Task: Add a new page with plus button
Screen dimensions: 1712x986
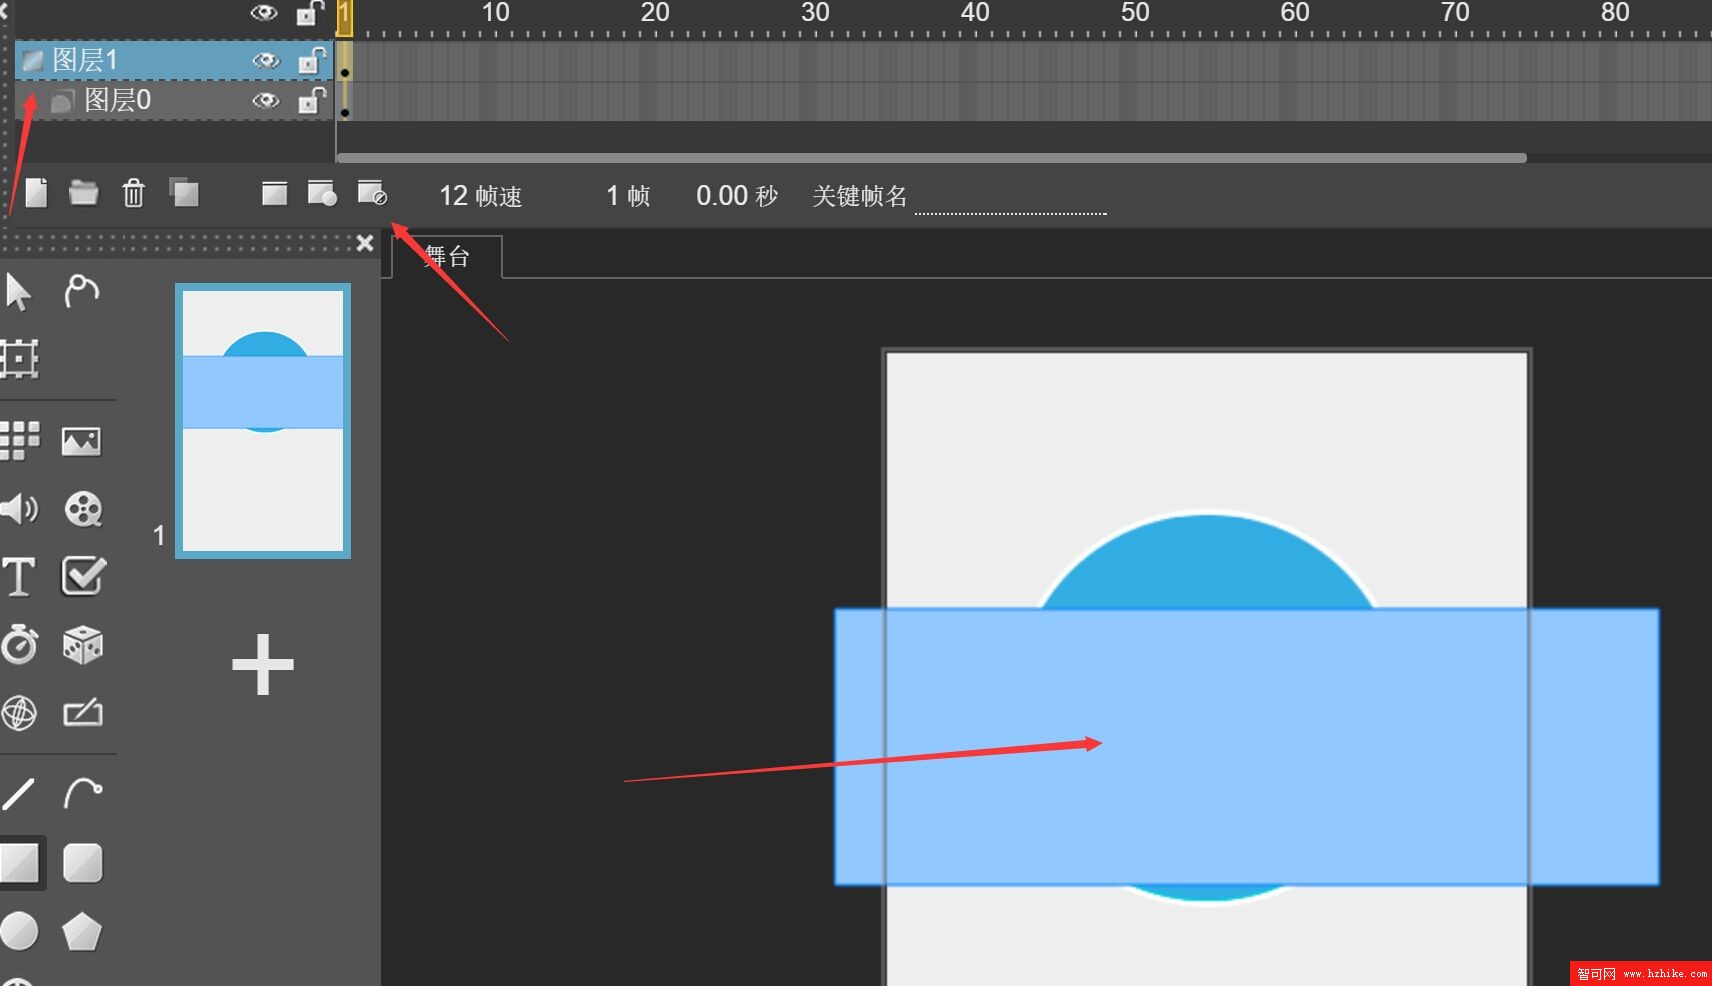Action: pos(263,665)
